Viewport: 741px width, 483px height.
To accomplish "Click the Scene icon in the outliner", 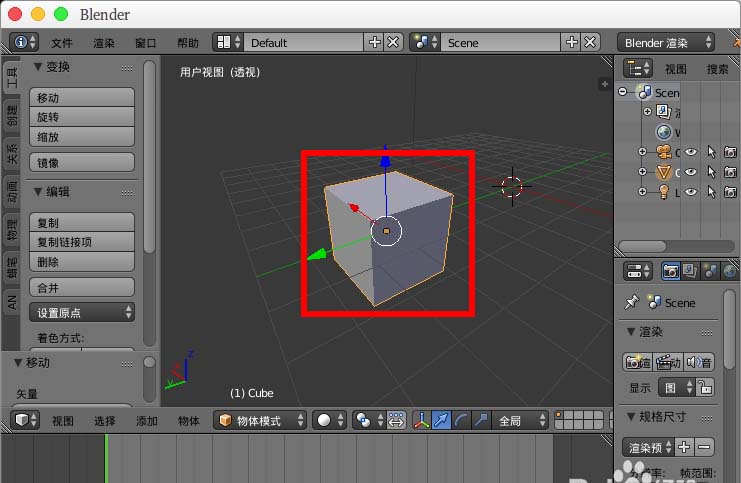I will (644, 92).
